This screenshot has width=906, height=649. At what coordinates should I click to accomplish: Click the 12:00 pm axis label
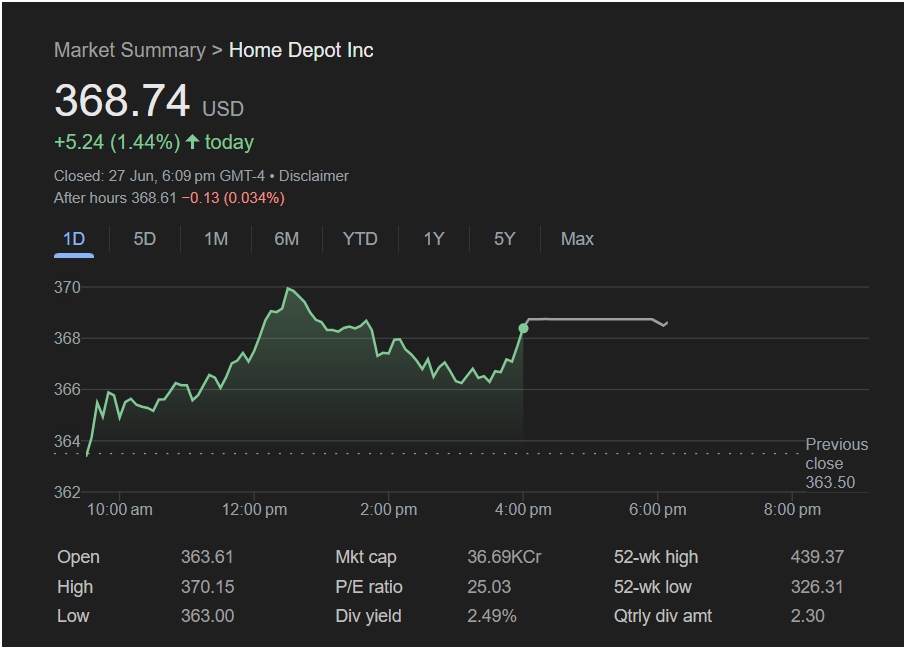pos(254,510)
